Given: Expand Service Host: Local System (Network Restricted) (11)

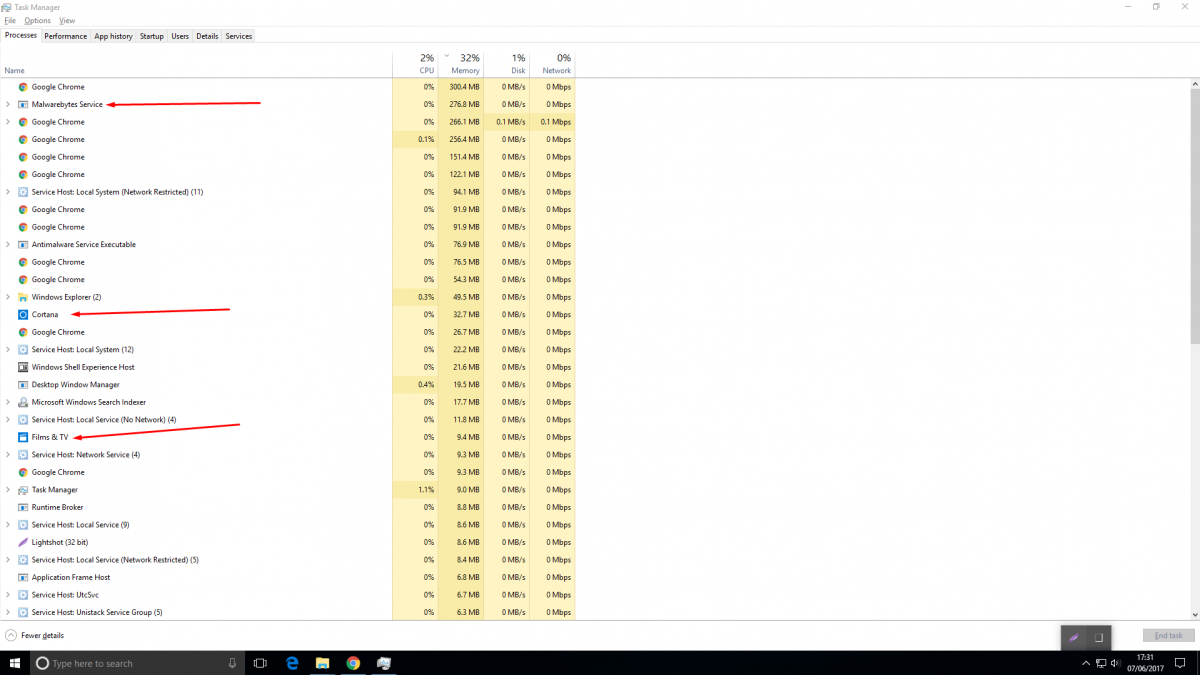Looking at the screenshot, I should pyautogui.click(x=8, y=192).
